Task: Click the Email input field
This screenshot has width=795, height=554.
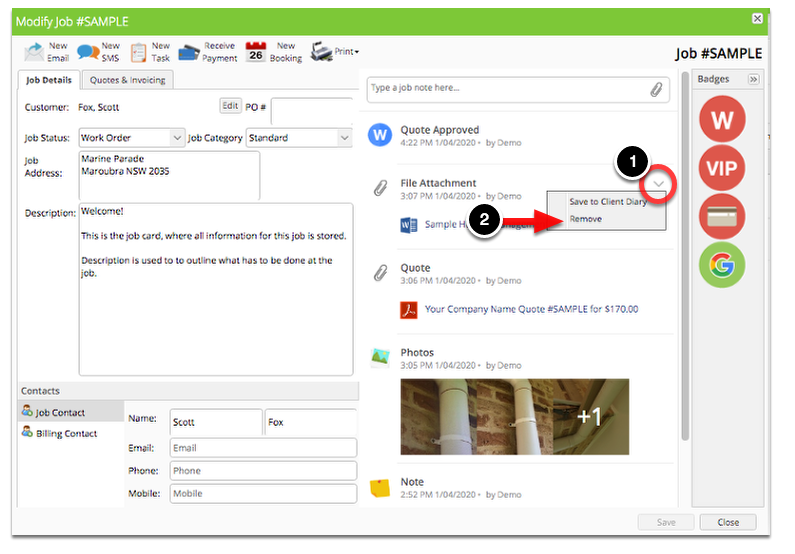Action: click(263, 448)
